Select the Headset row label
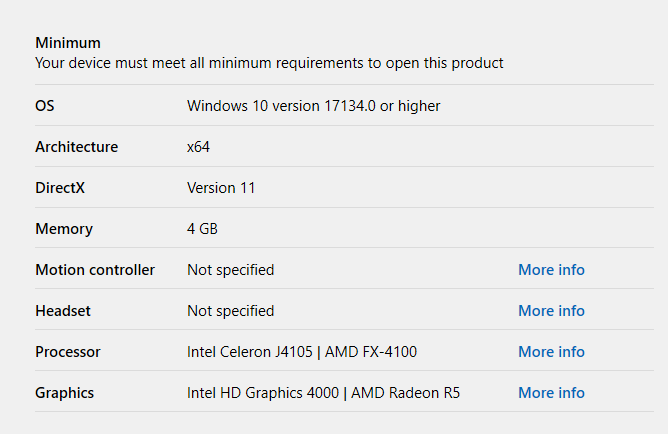The width and height of the screenshot is (668, 434). coord(63,311)
